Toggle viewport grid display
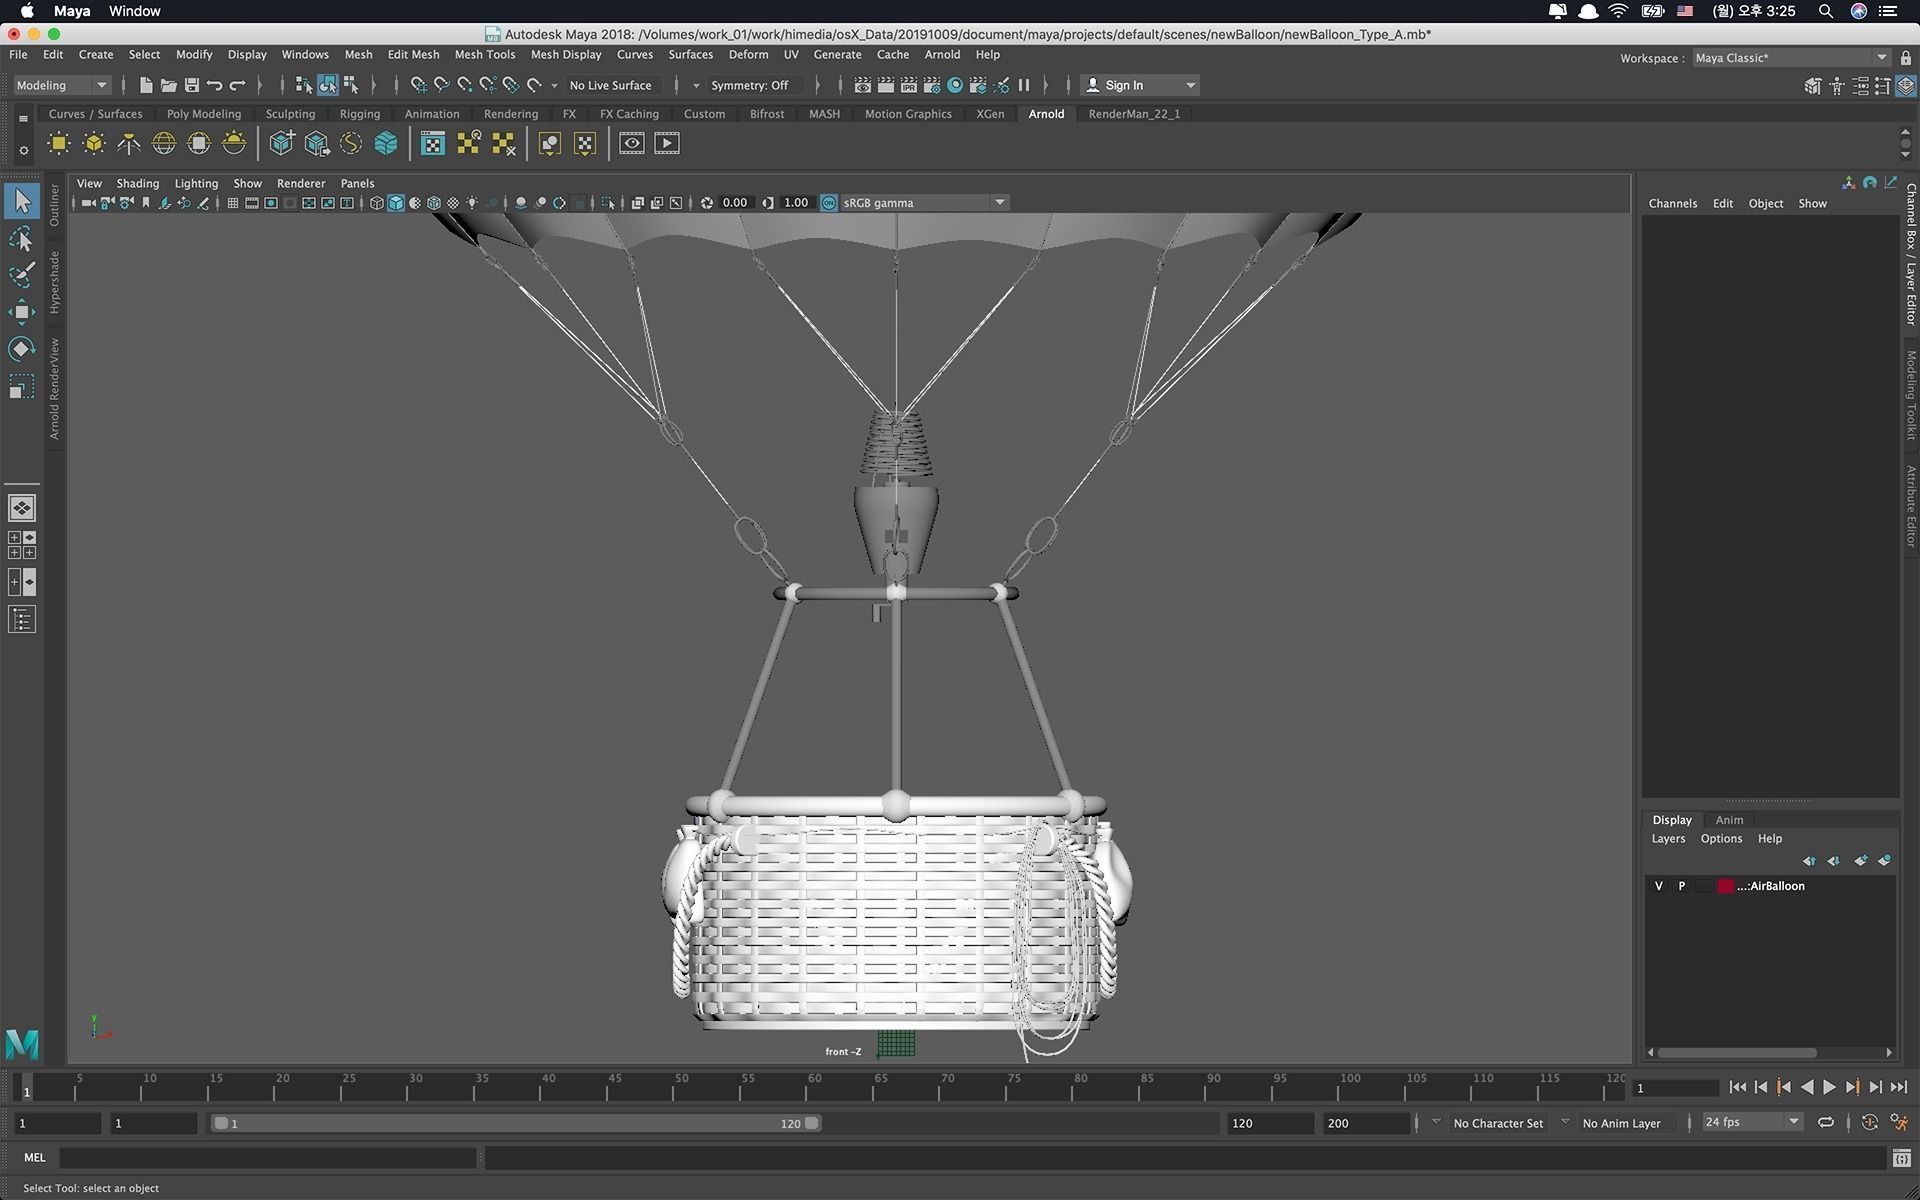Viewport: 1920px width, 1200px height. click(233, 203)
